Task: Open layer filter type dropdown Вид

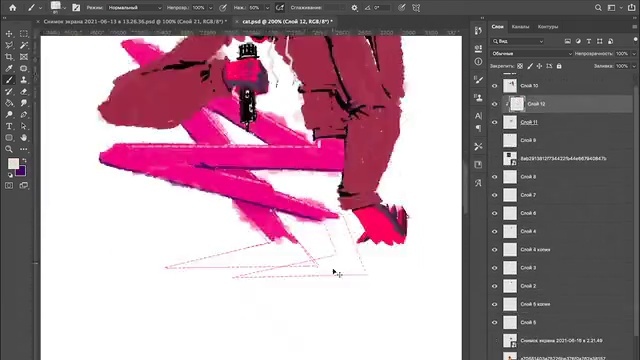Action: coord(518,41)
